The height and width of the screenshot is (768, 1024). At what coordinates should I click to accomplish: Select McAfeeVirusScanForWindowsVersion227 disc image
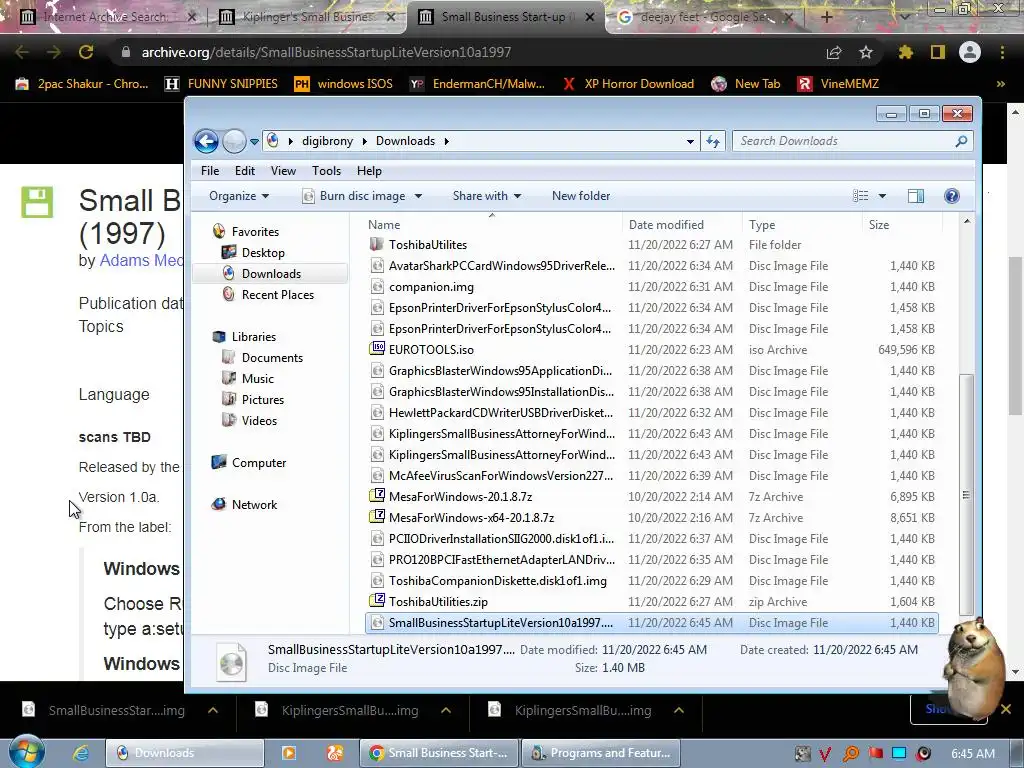pos(501,475)
